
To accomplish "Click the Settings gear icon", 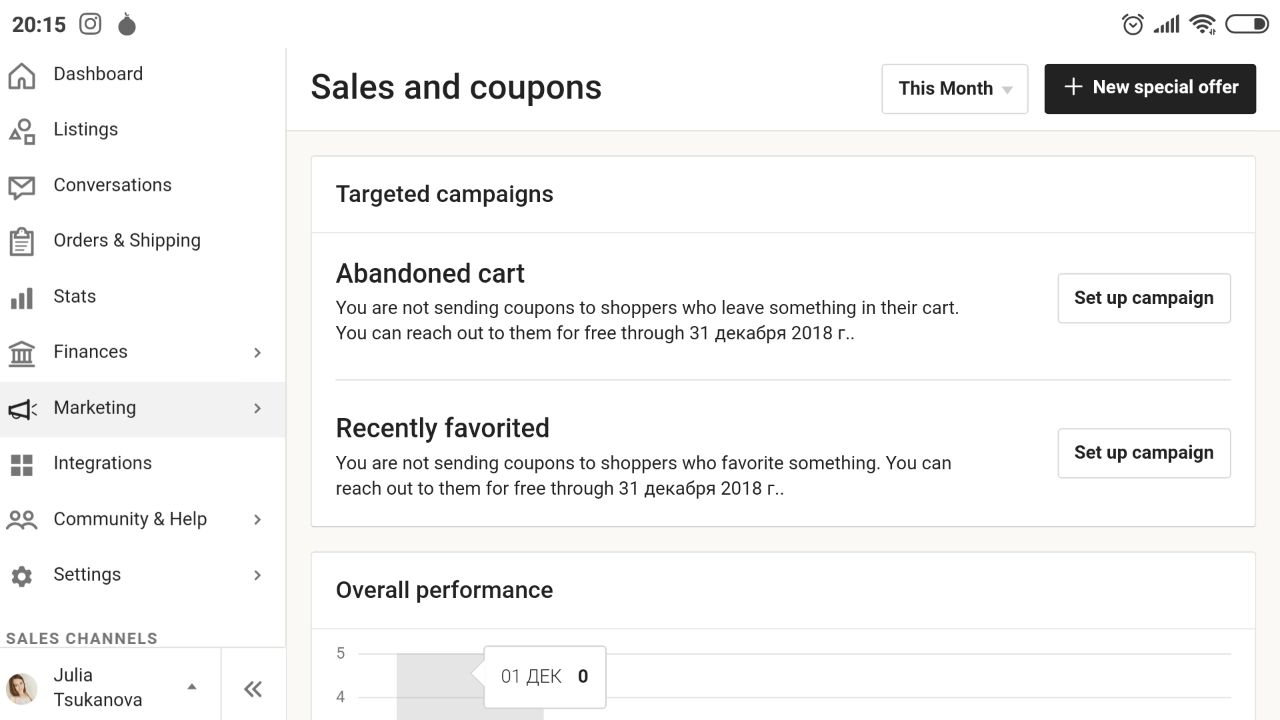I will (21, 576).
